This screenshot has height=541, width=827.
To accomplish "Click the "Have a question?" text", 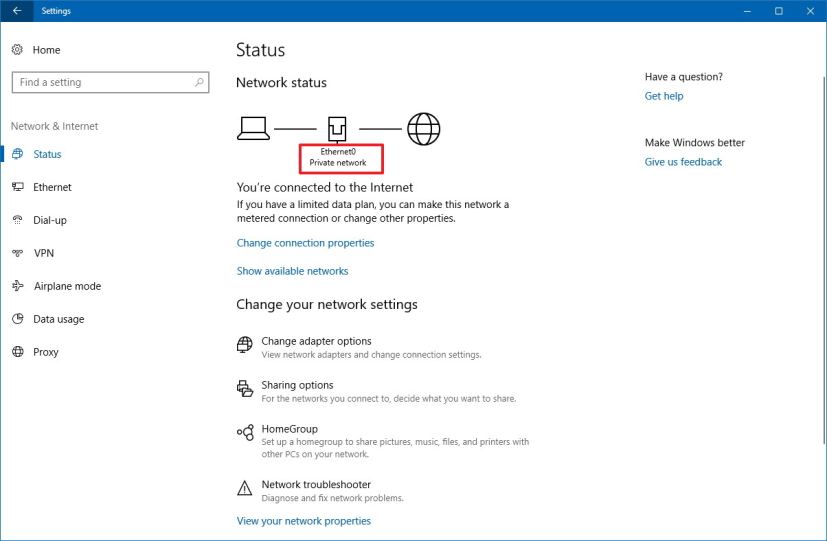I will 684,76.
